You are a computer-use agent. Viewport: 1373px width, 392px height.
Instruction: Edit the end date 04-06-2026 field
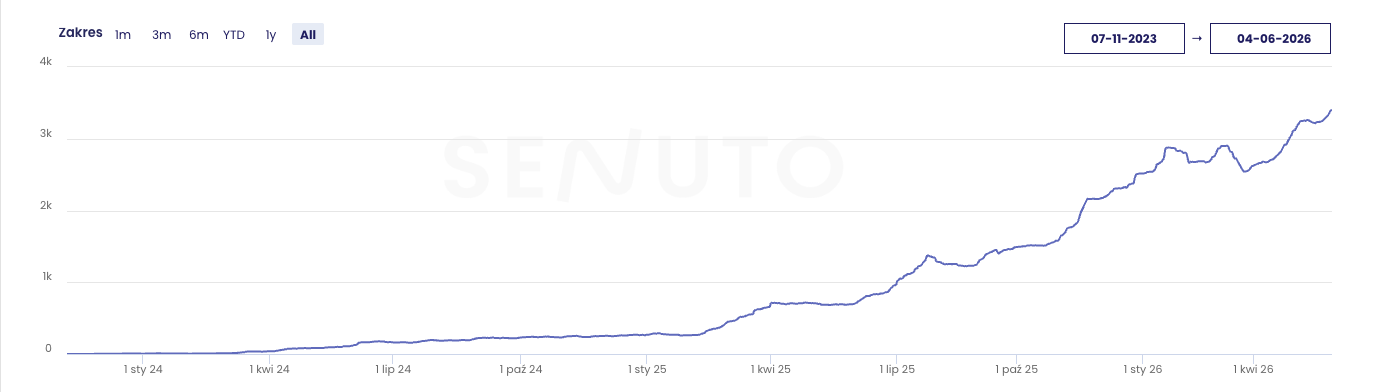tap(1270, 38)
